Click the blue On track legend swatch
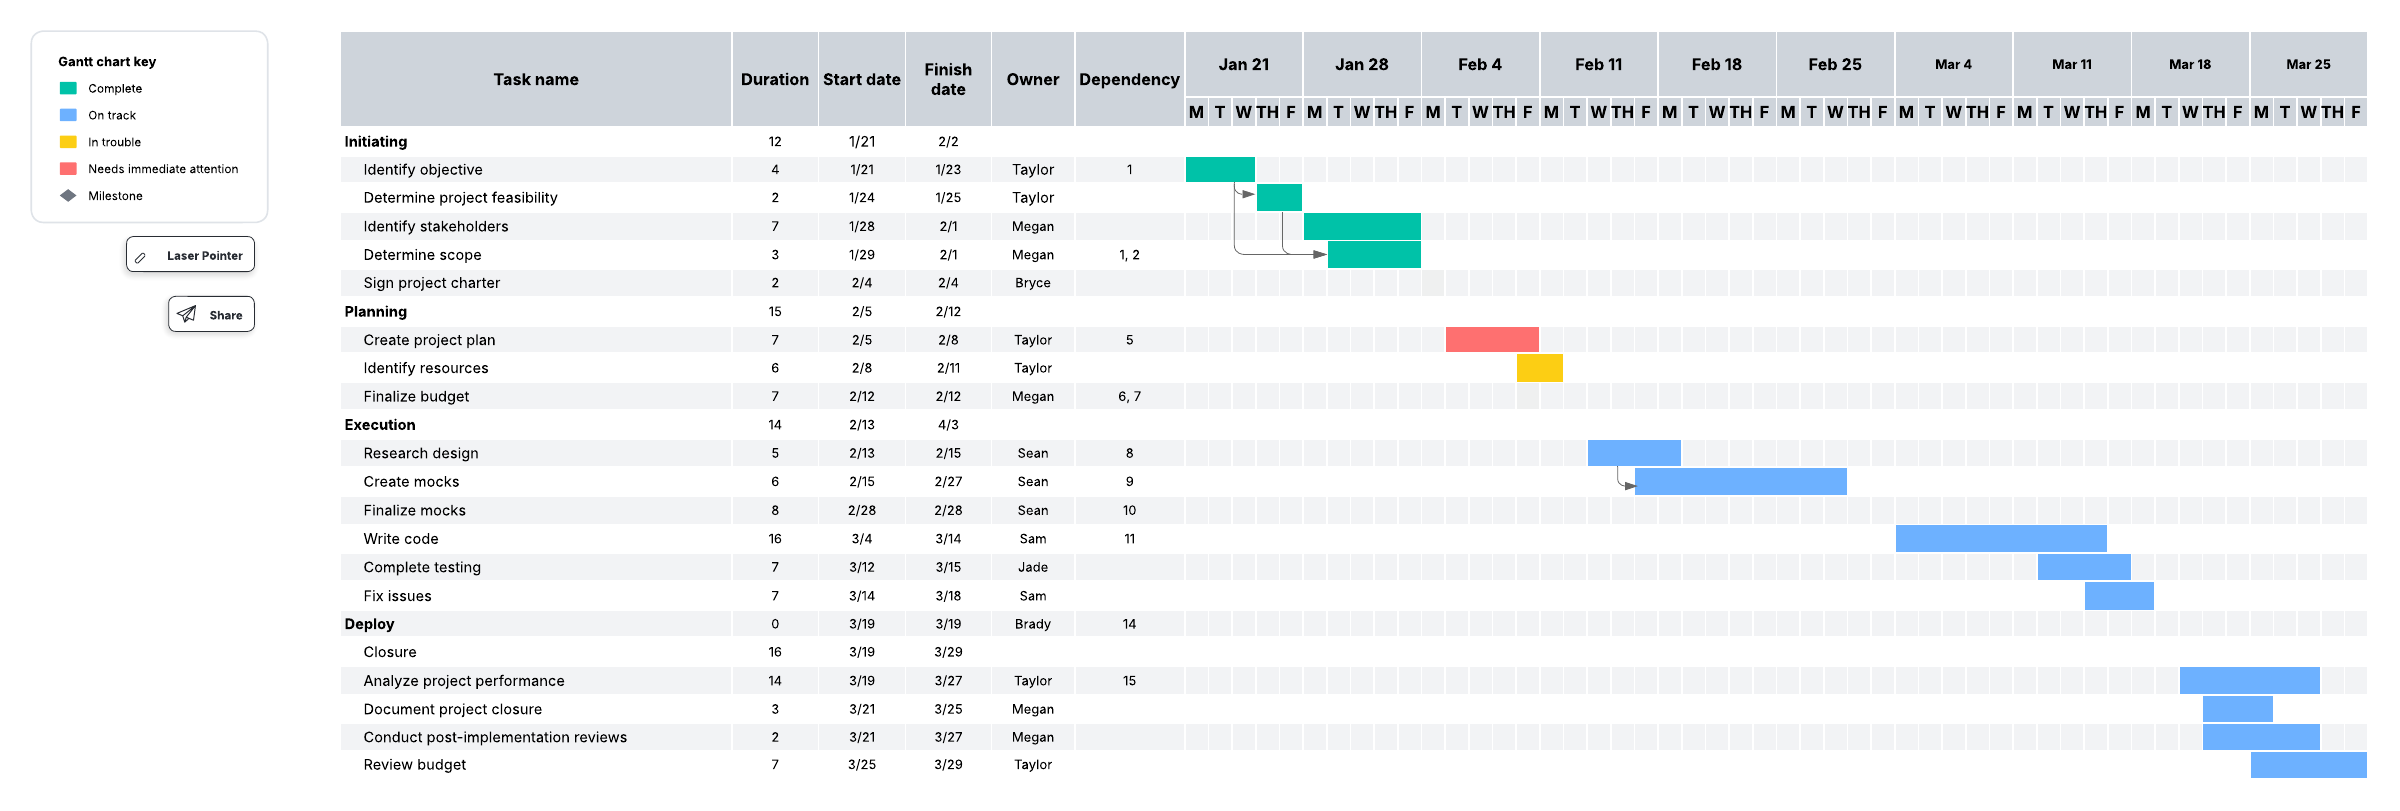Screen dimensions: 2400x811 tap(68, 116)
